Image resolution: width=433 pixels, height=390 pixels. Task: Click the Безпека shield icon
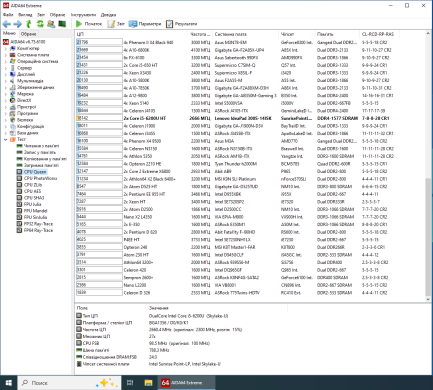click(x=13, y=120)
